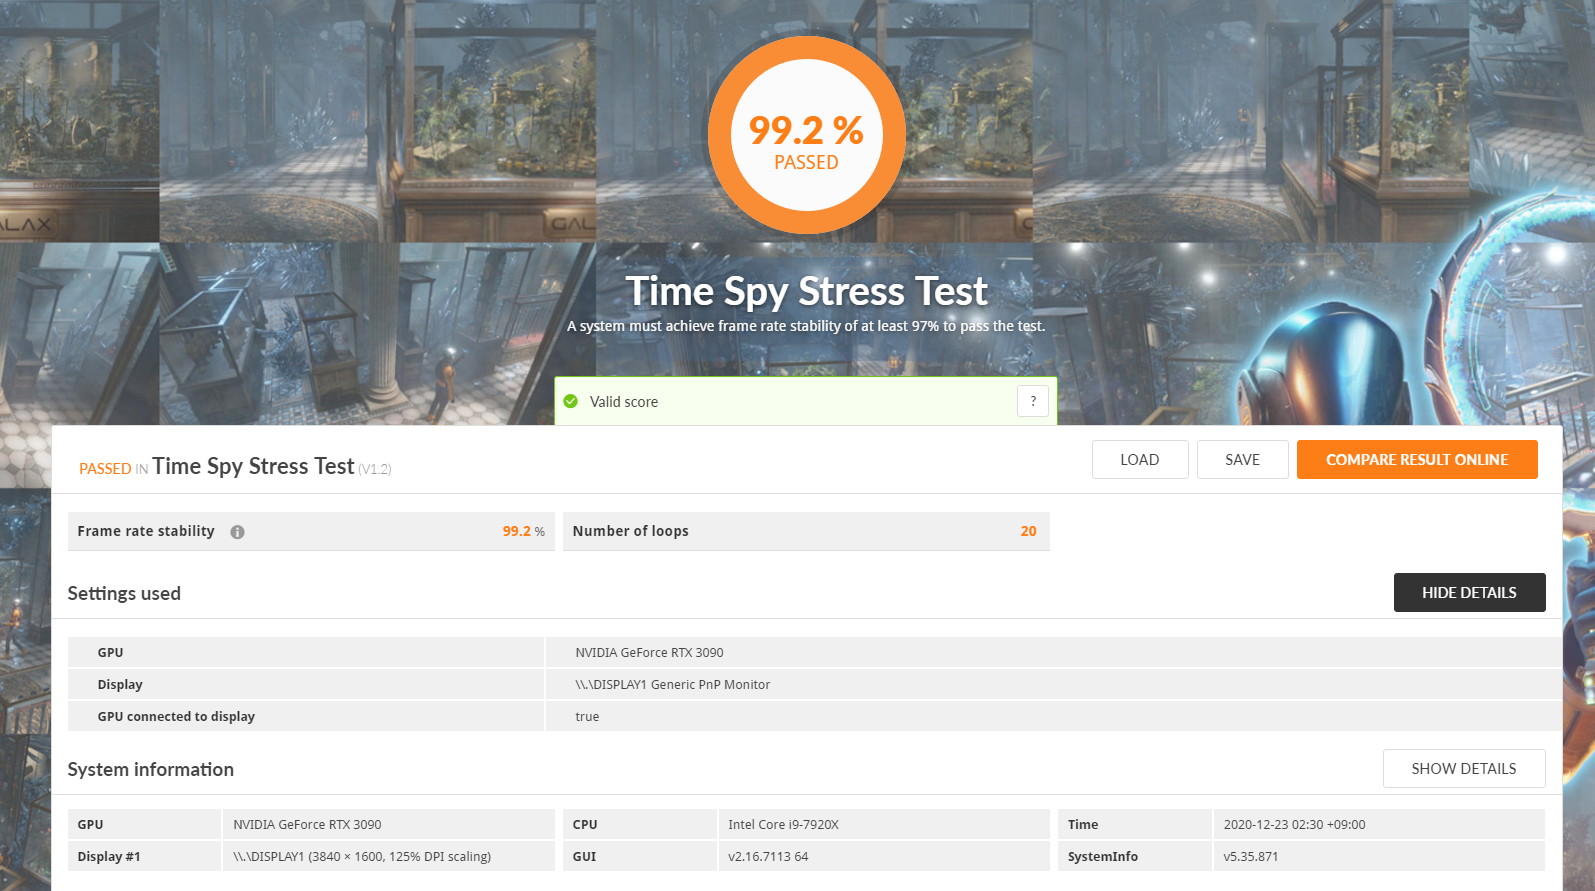Click the GPU connected to display label

[176, 717]
